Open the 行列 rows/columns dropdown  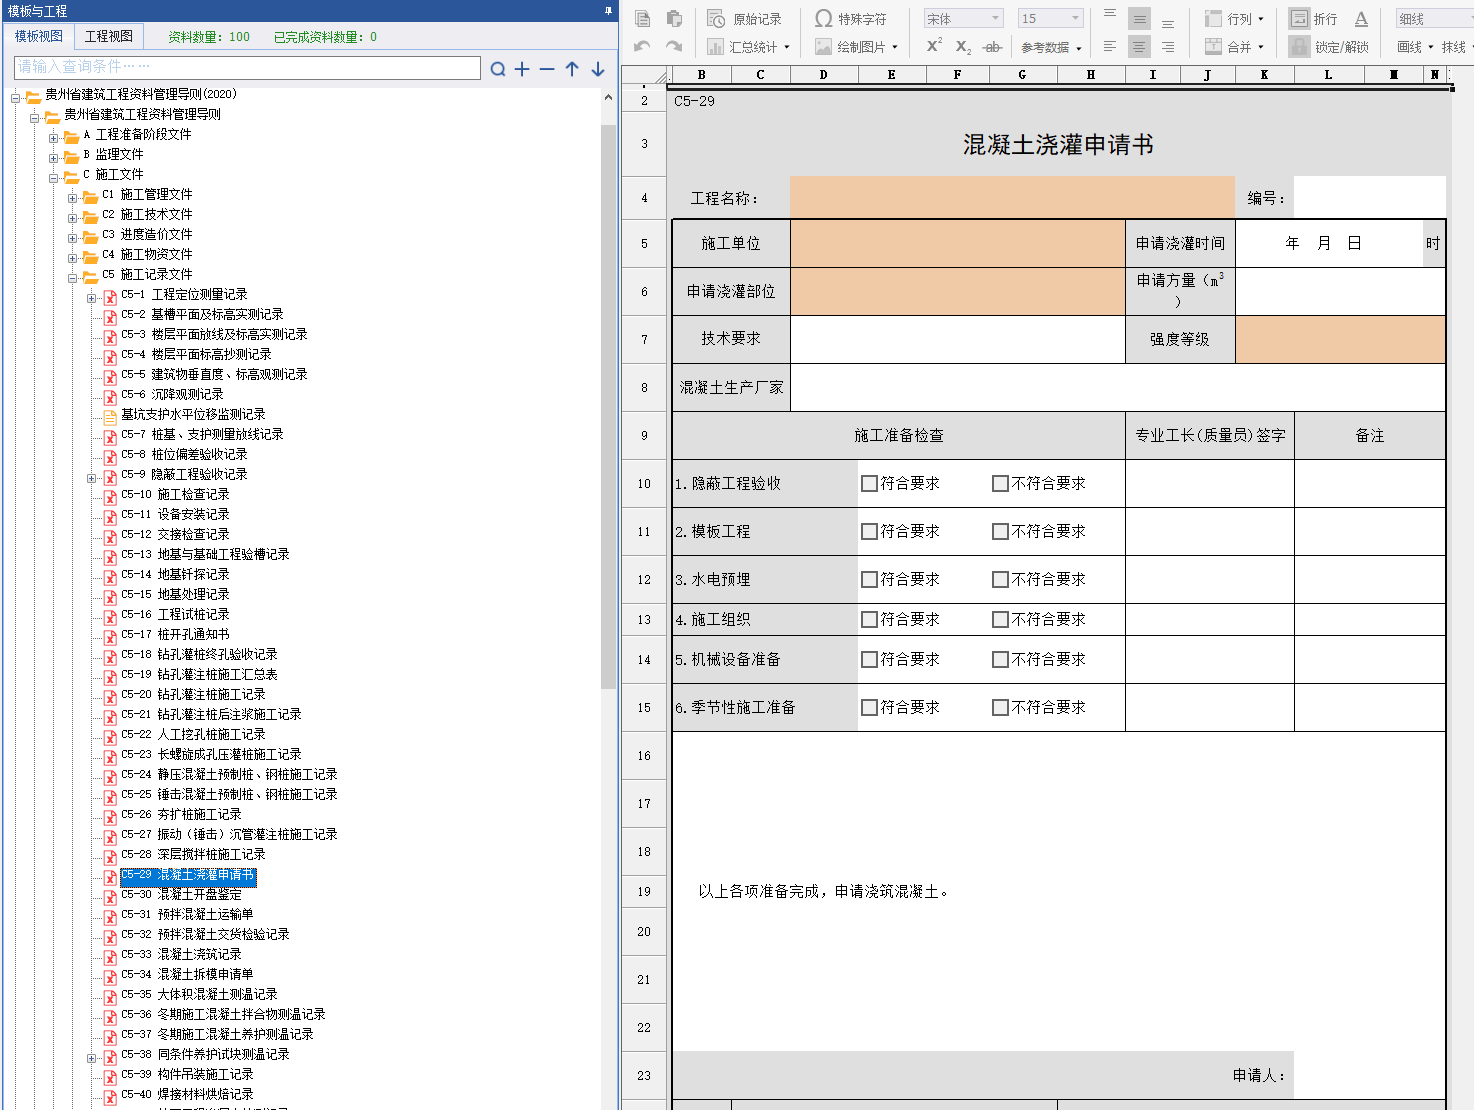1234,19
